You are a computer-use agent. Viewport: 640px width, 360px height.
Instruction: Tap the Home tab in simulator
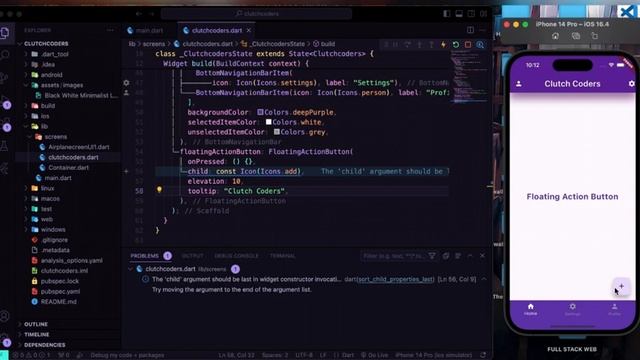[531, 309]
